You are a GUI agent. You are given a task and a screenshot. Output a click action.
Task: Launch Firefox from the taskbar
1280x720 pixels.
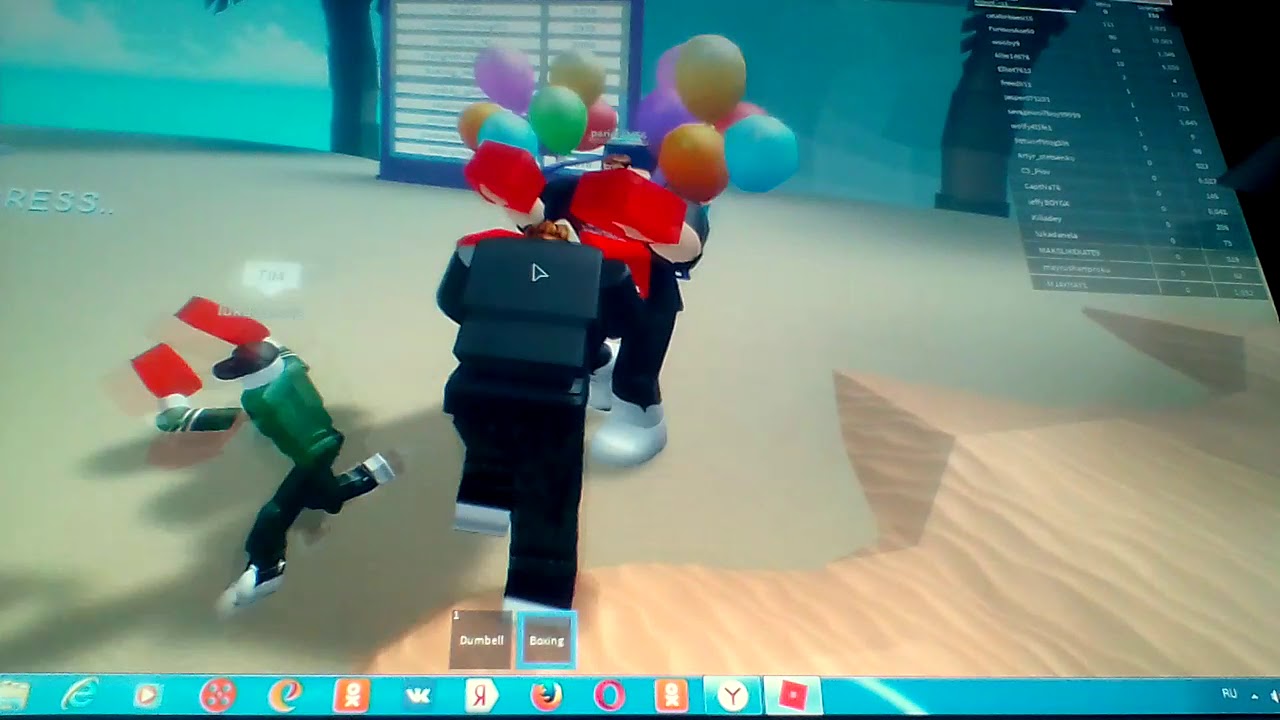(x=546, y=695)
